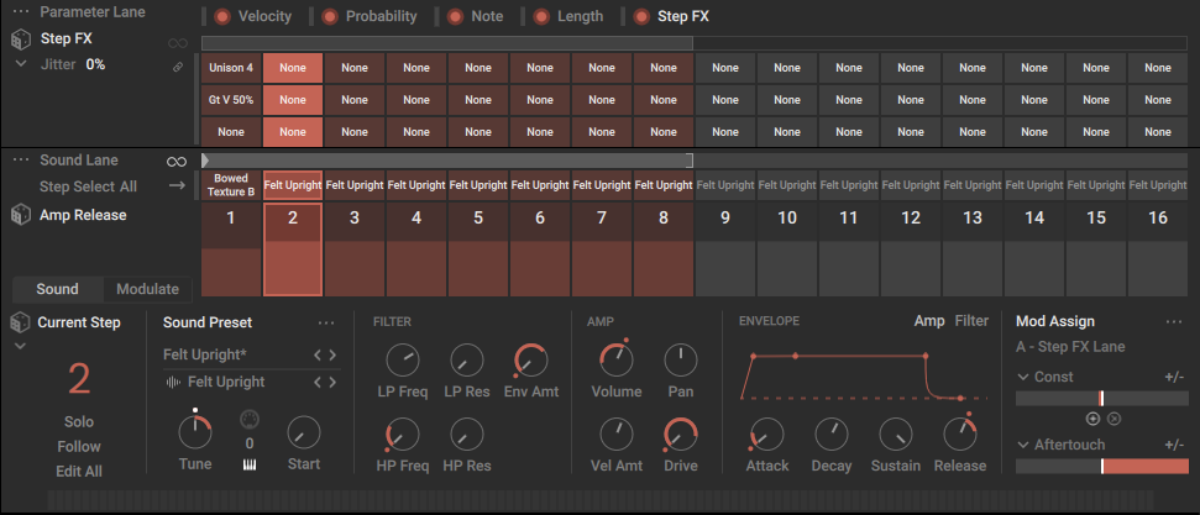Open the Parameter Lane three-dot menu
Screen dimensions: 1200x515
(x=21, y=12)
